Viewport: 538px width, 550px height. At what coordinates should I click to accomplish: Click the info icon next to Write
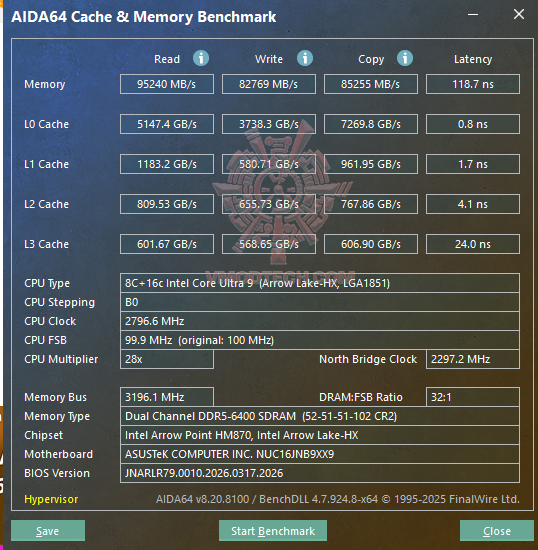click(x=305, y=58)
